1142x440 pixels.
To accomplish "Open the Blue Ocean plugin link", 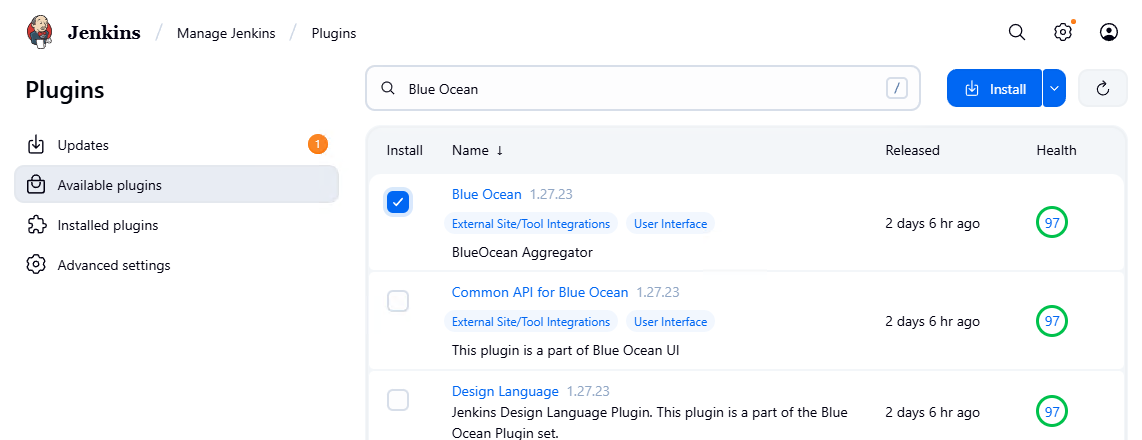I will point(486,194).
